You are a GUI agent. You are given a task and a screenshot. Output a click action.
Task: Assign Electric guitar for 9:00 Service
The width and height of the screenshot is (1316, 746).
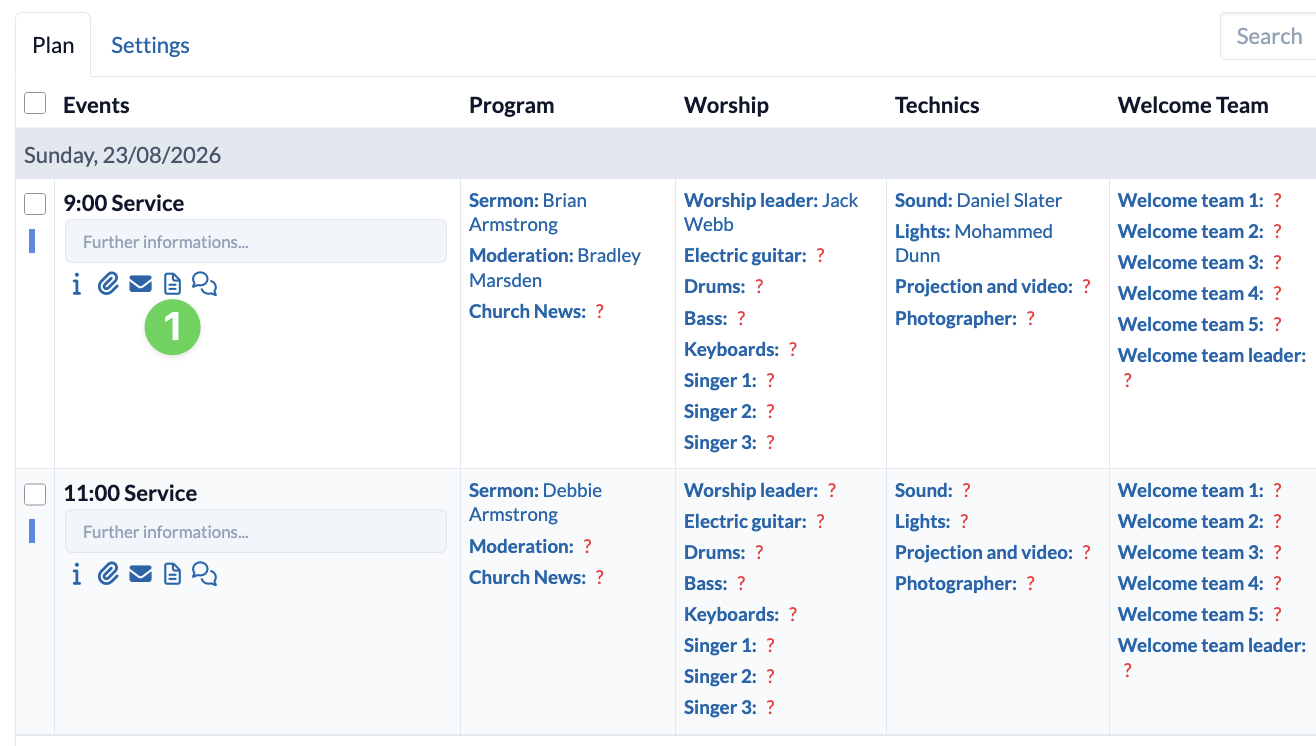(x=755, y=255)
